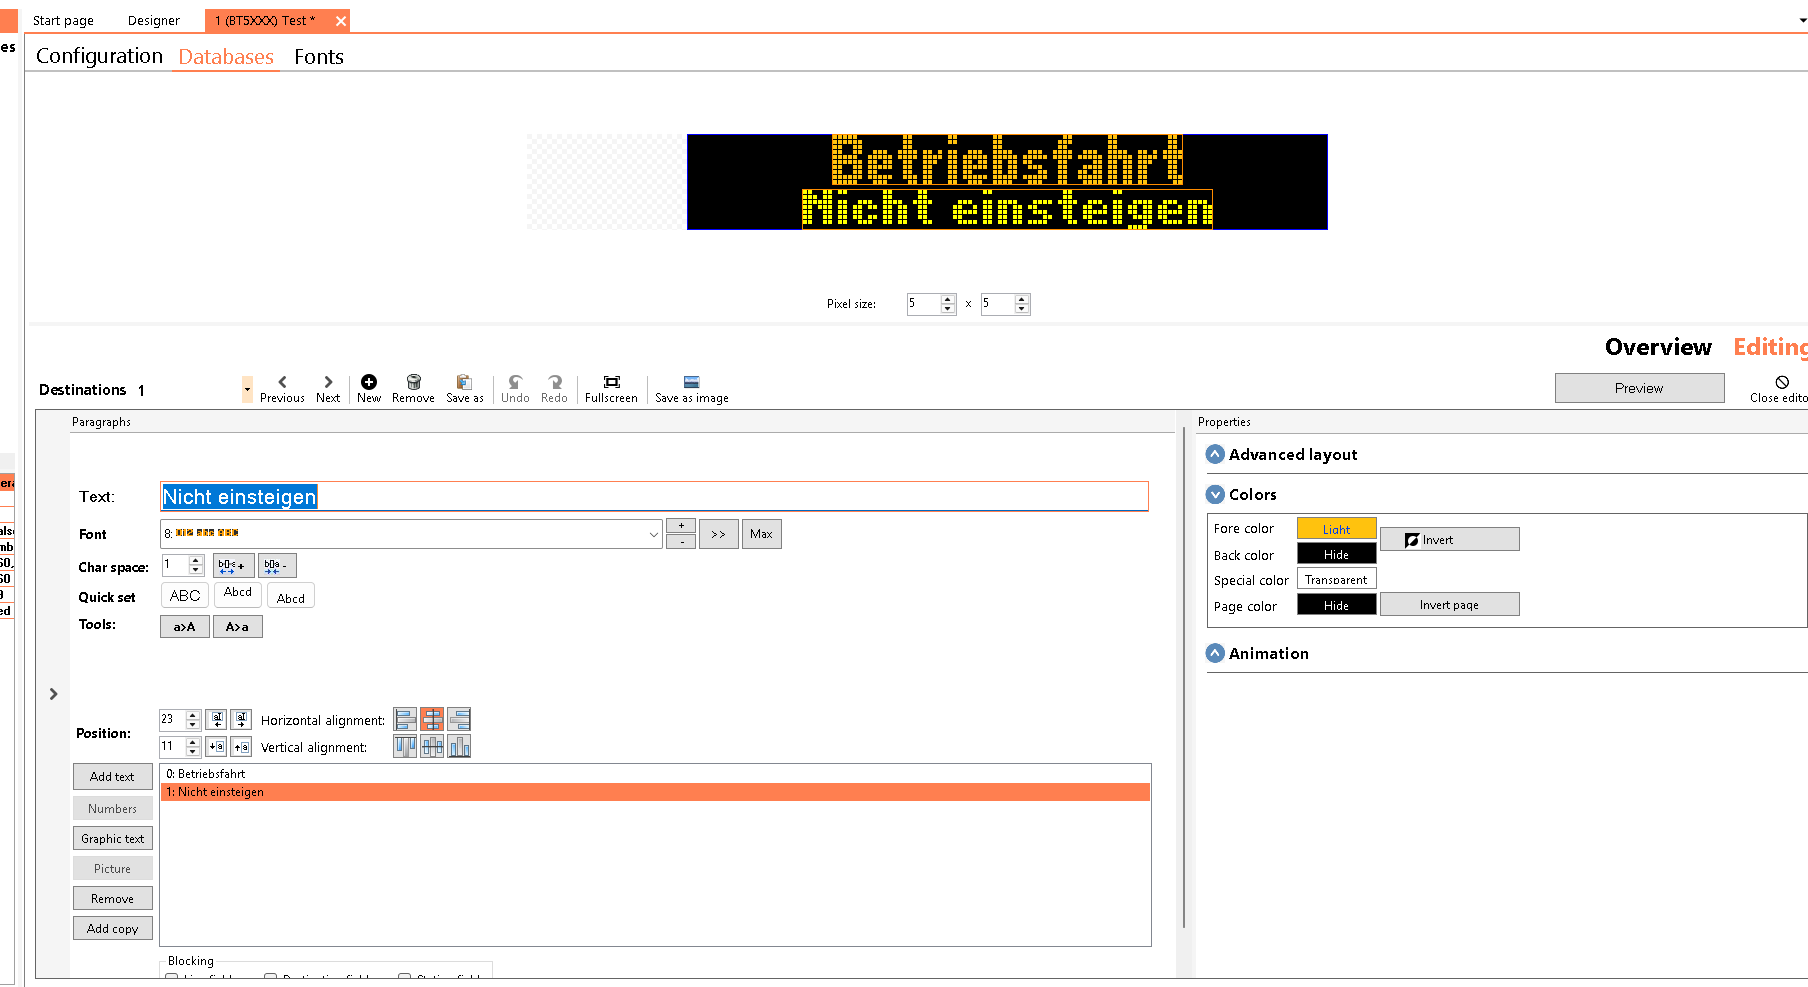
Task: Collapse the Colors section
Action: 1215,494
